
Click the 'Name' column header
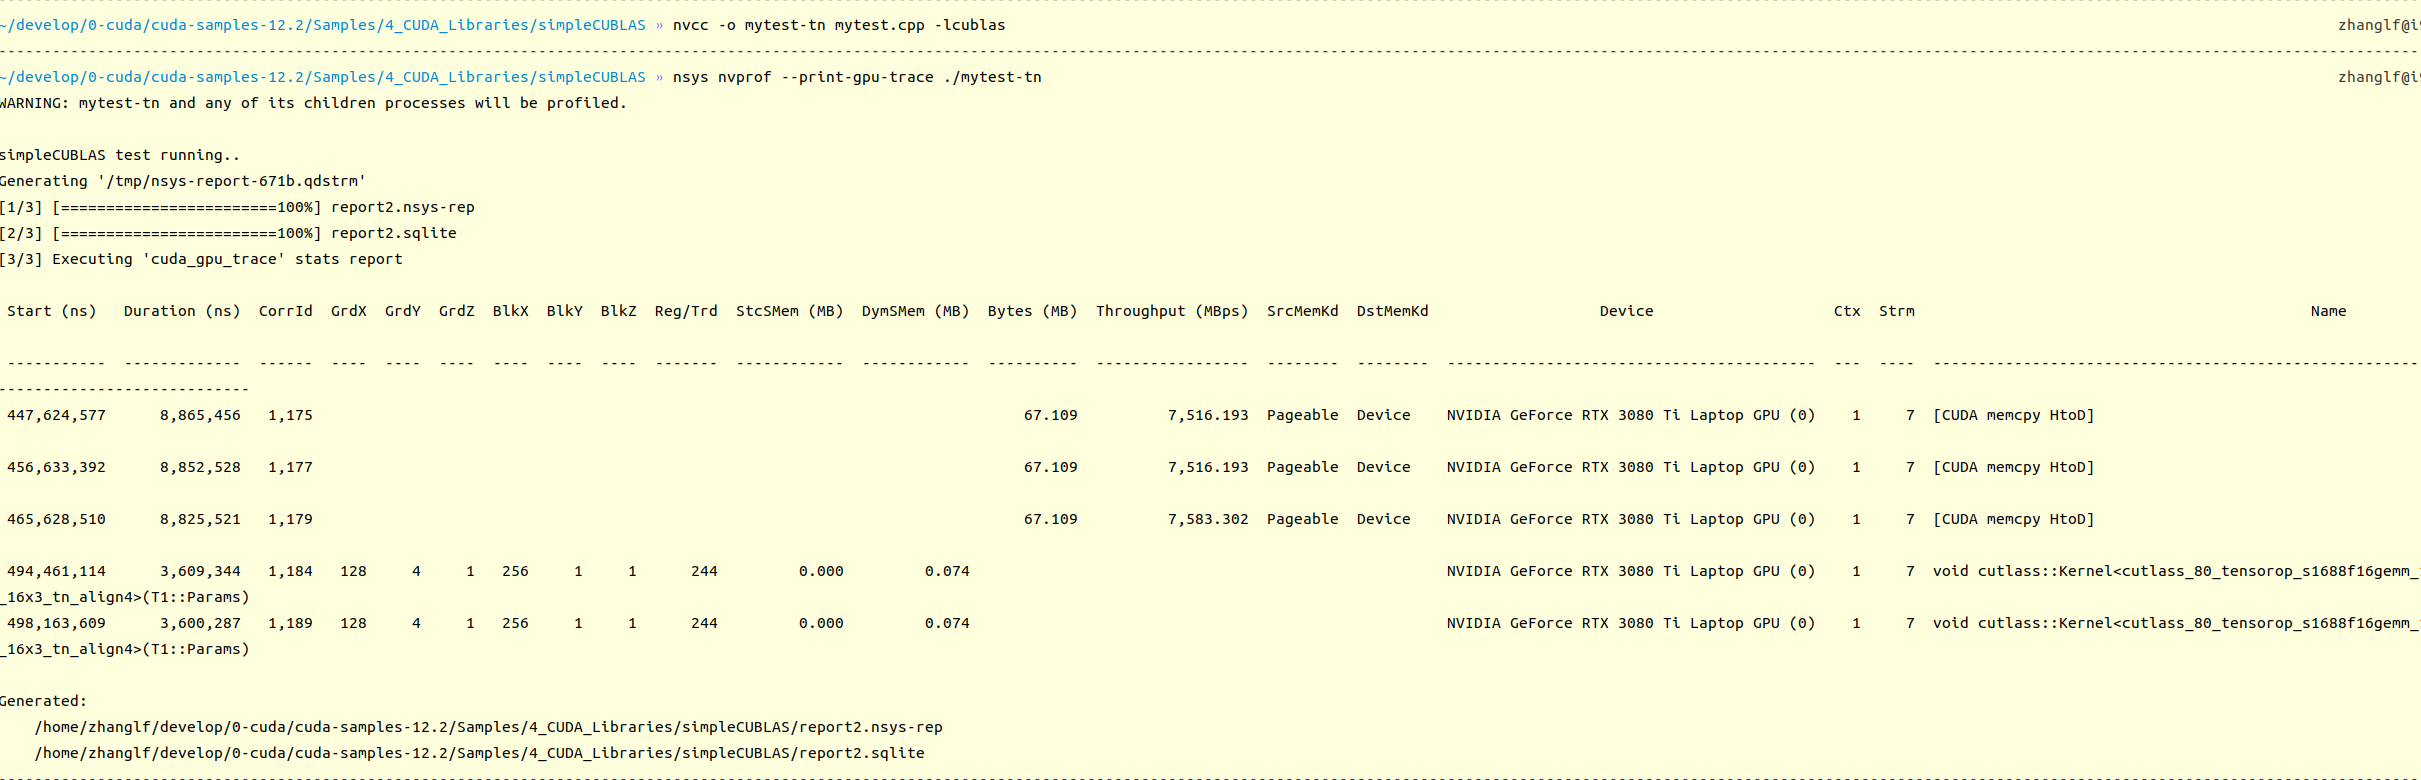[x=2329, y=311]
